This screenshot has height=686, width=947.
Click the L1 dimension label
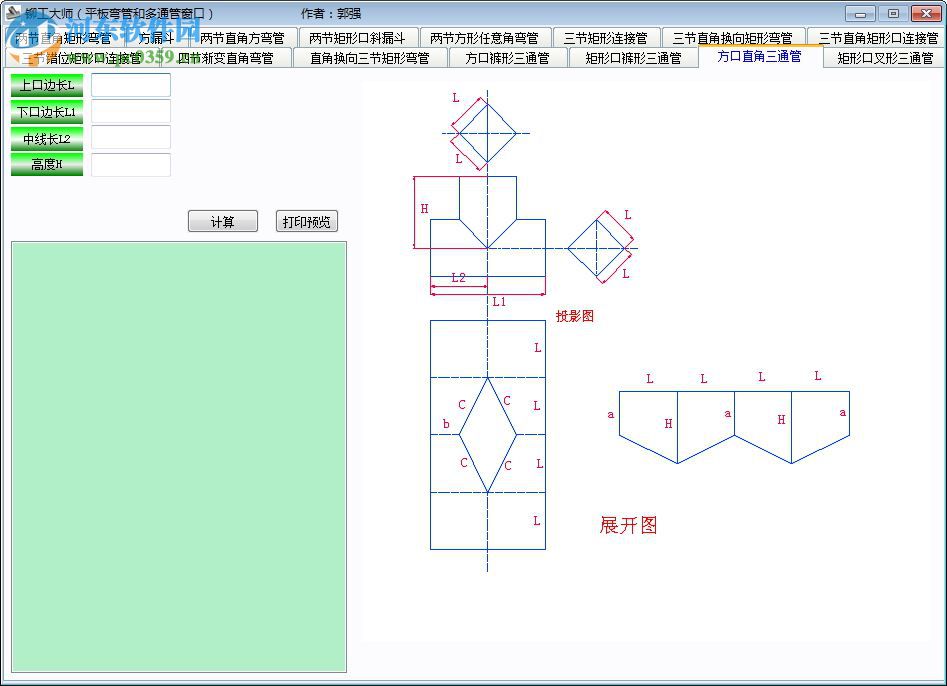pyautogui.click(x=499, y=301)
